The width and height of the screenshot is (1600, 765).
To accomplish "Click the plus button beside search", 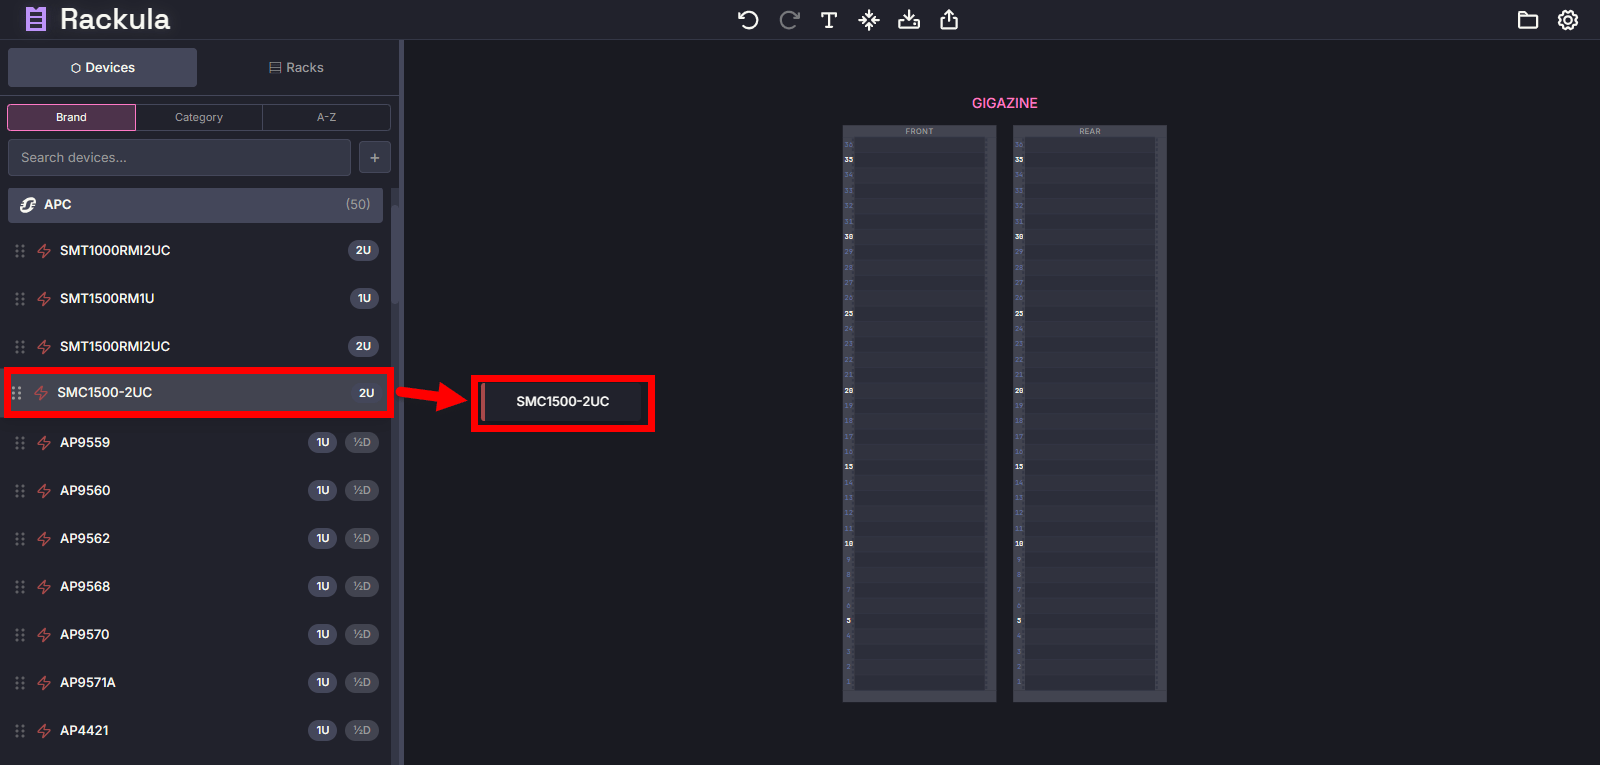I will [375, 157].
